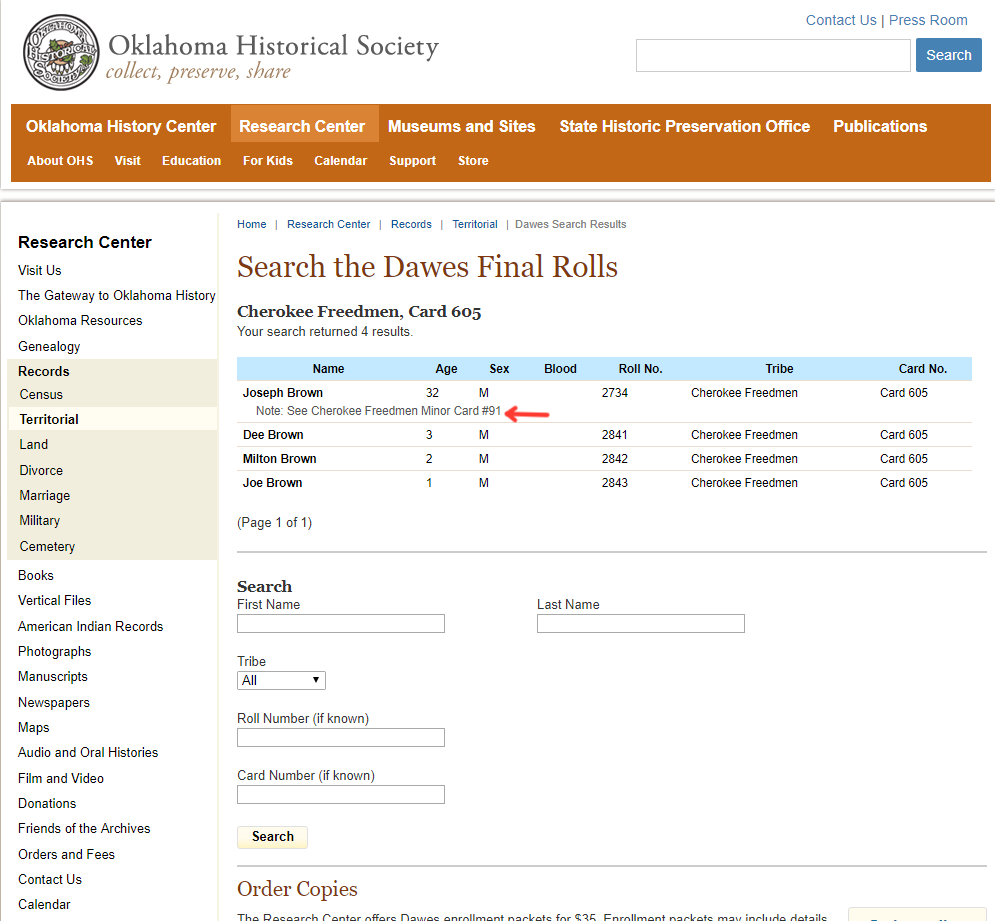Open Manuscripts in sidebar

pyautogui.click(x=53, y=677)
